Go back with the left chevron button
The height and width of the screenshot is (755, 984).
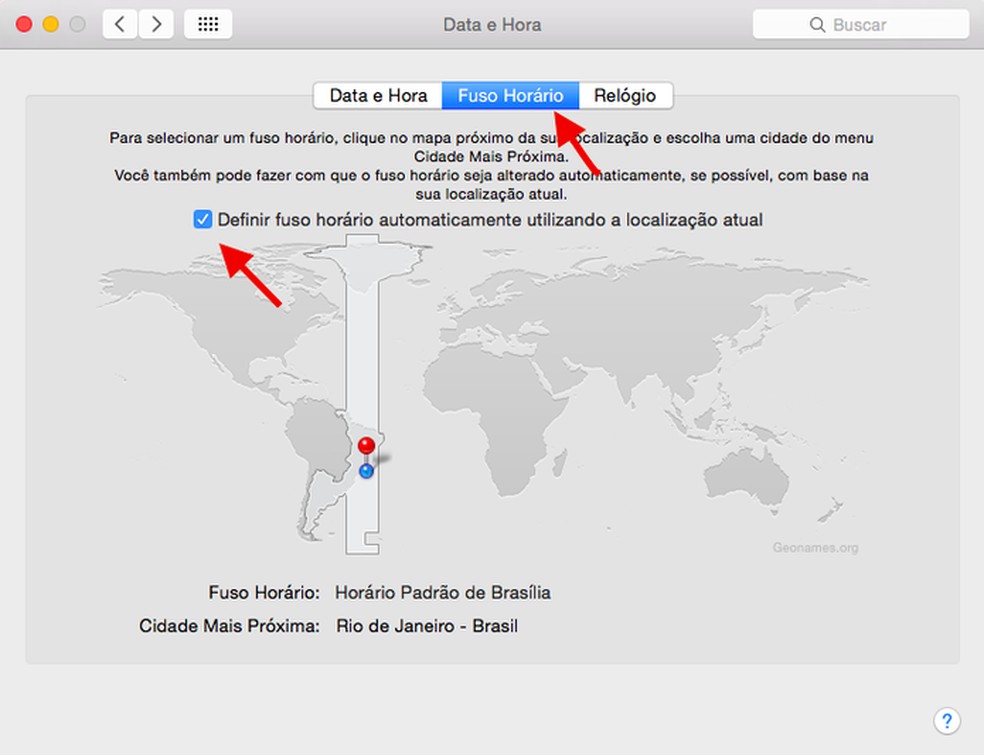tap(120, 24)
